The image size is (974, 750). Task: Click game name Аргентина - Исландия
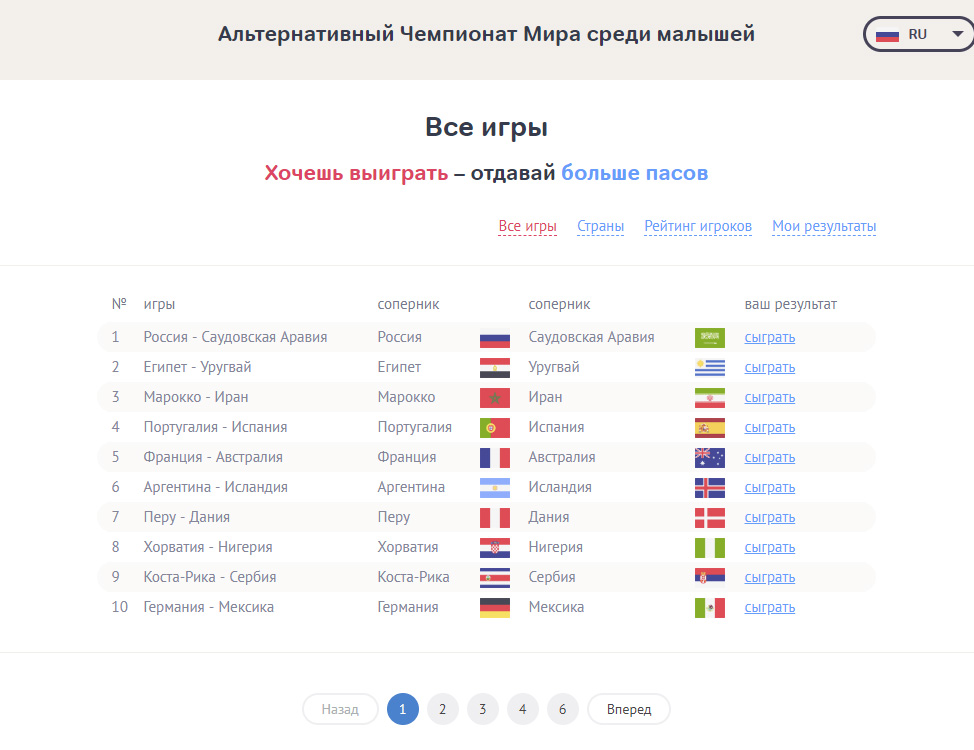(216, 487)
